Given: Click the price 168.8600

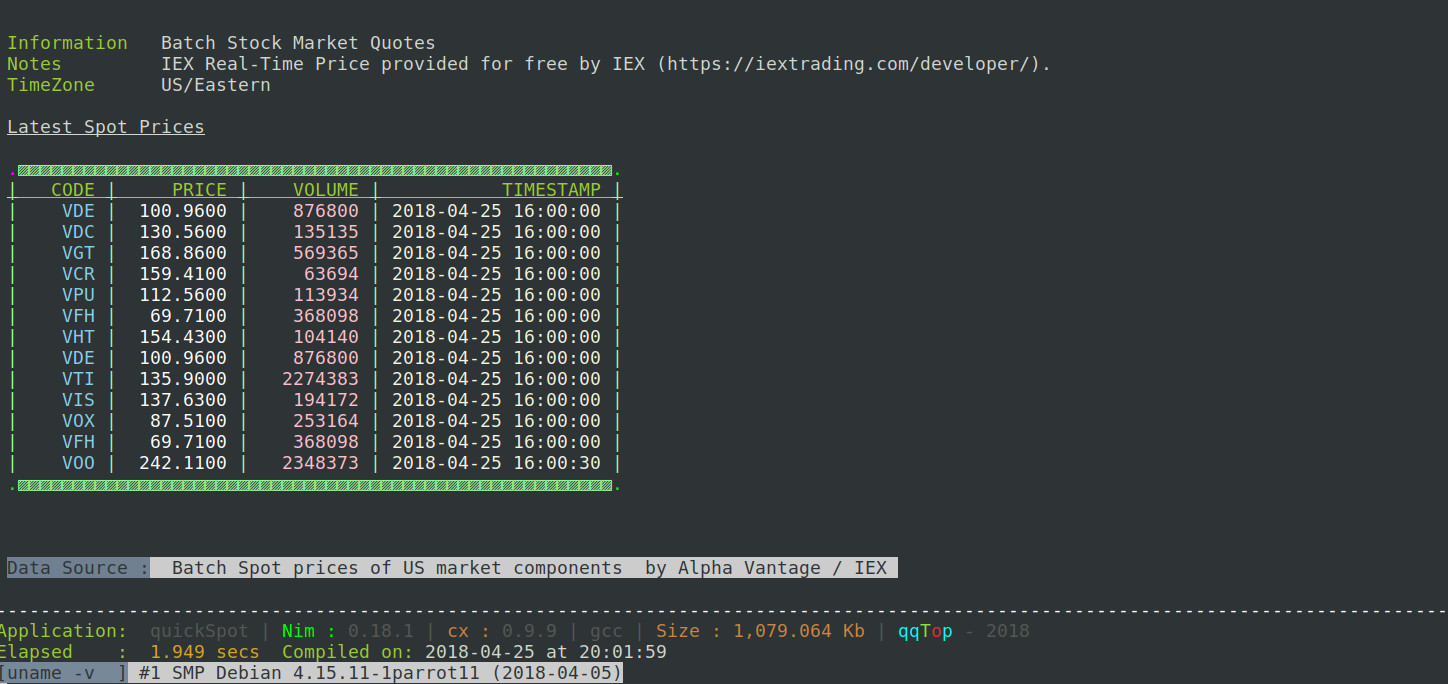Looking at the screenshot, I should [183, 253].
